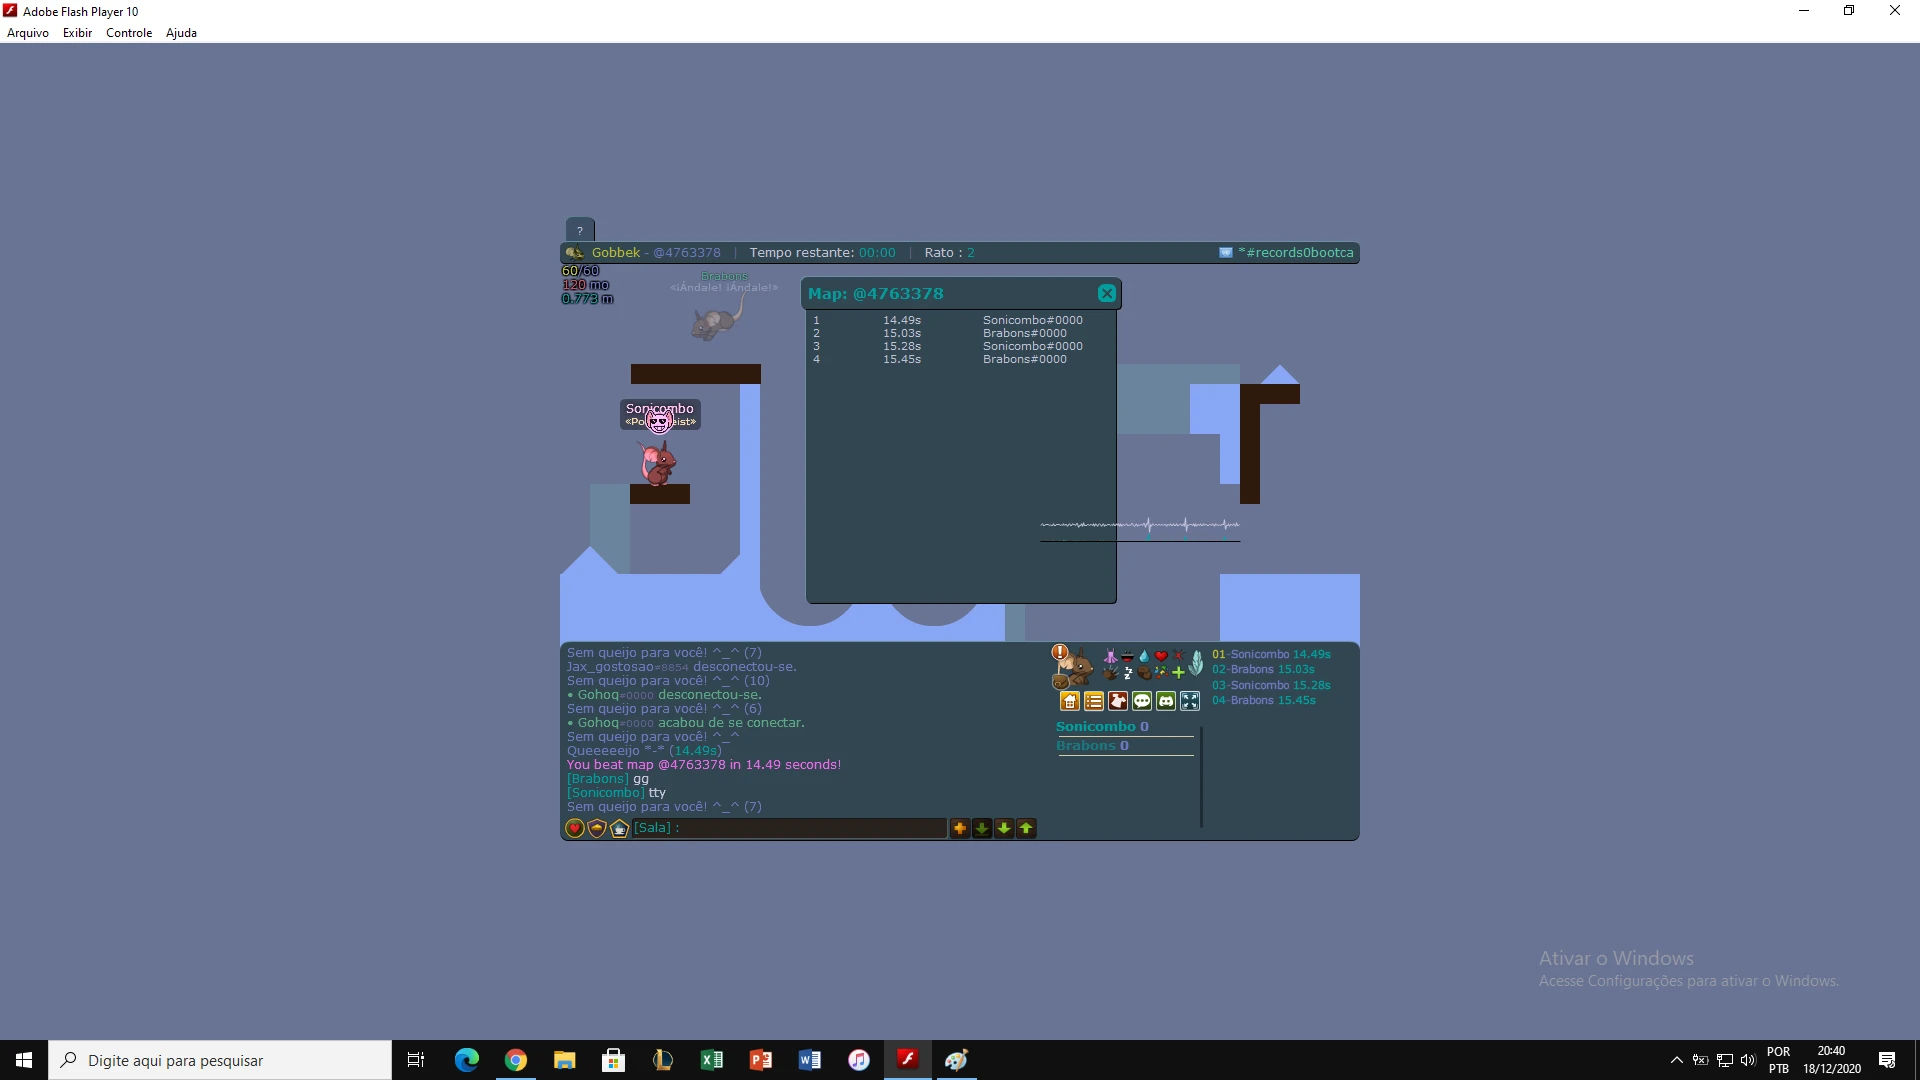Click 01-Sonicombo 14.49s leaderboard entry

(1271, 654)
